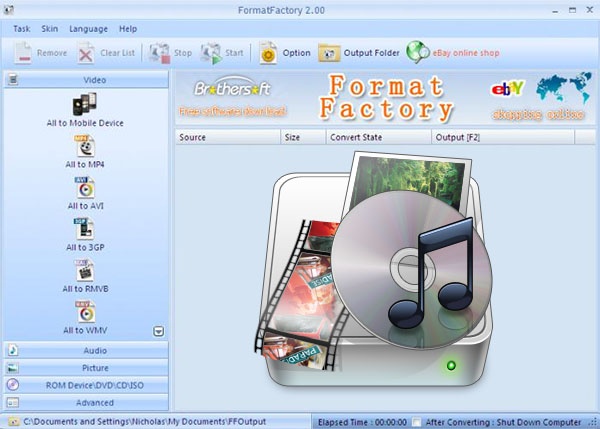Click the output folder icon in status bar
Screen dimensions: 600x429
coord(14,422)
